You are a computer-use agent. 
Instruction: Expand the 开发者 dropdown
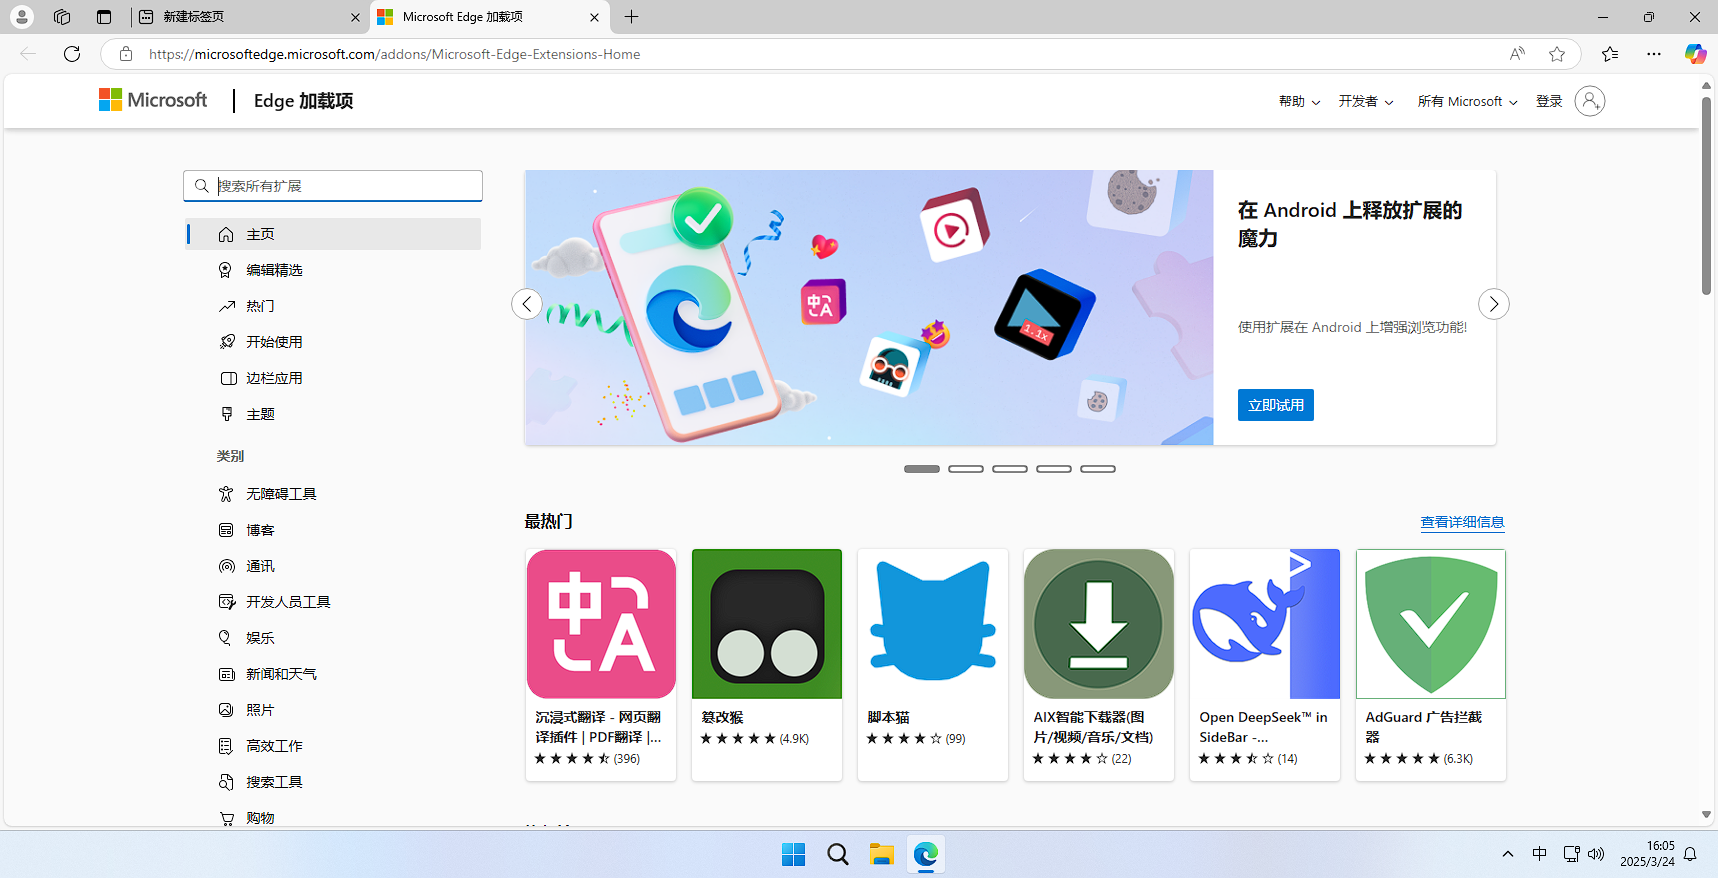[x=1366, y=101]
